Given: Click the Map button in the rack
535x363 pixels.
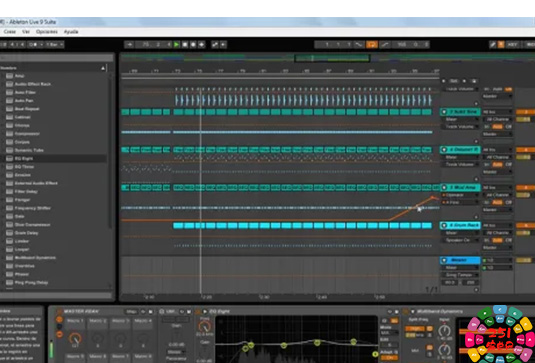Looking at the screenshot, I should (x=131, y=312).
